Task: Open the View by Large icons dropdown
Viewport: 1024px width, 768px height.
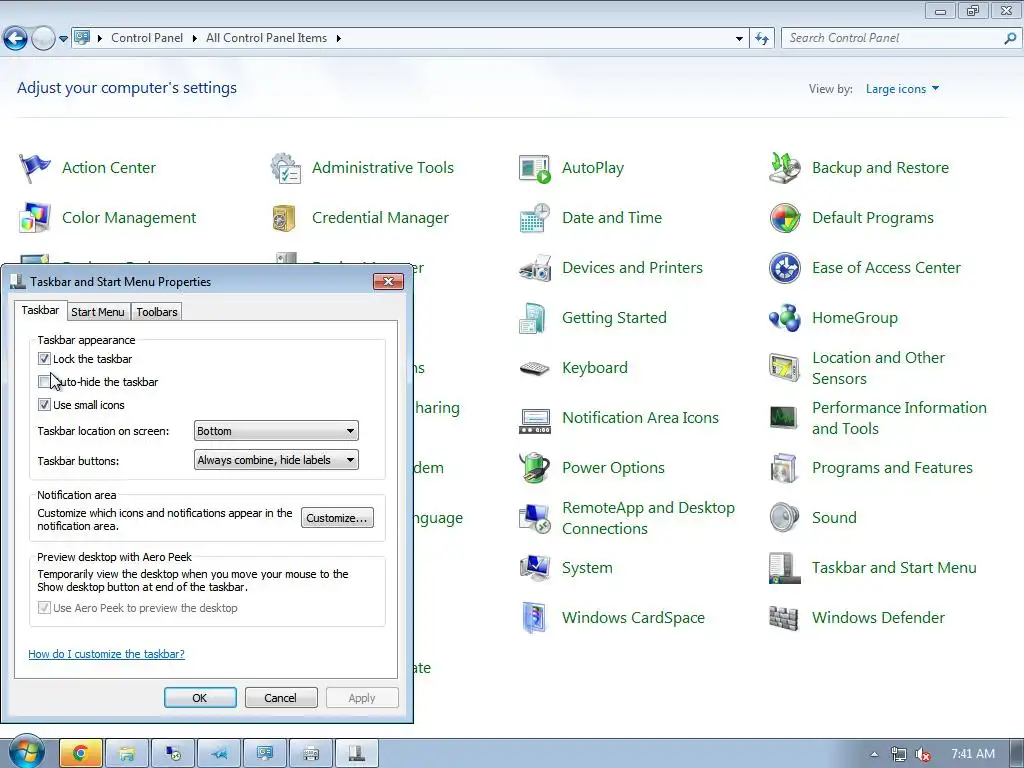Action: pos(903,89)
